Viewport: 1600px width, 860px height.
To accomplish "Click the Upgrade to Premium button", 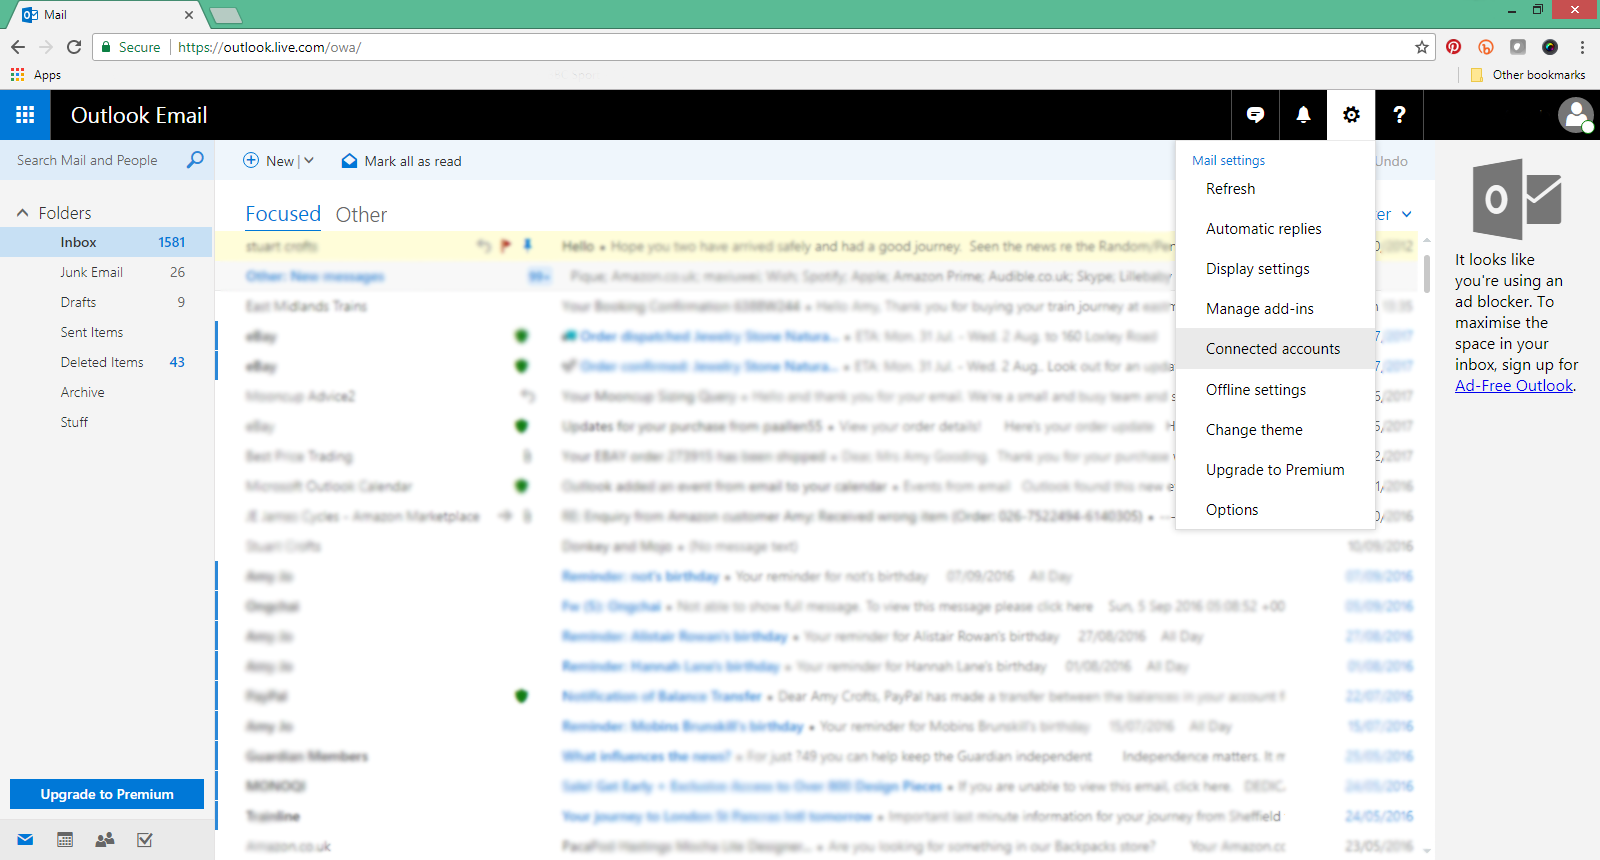I will [x=107, y=794].
